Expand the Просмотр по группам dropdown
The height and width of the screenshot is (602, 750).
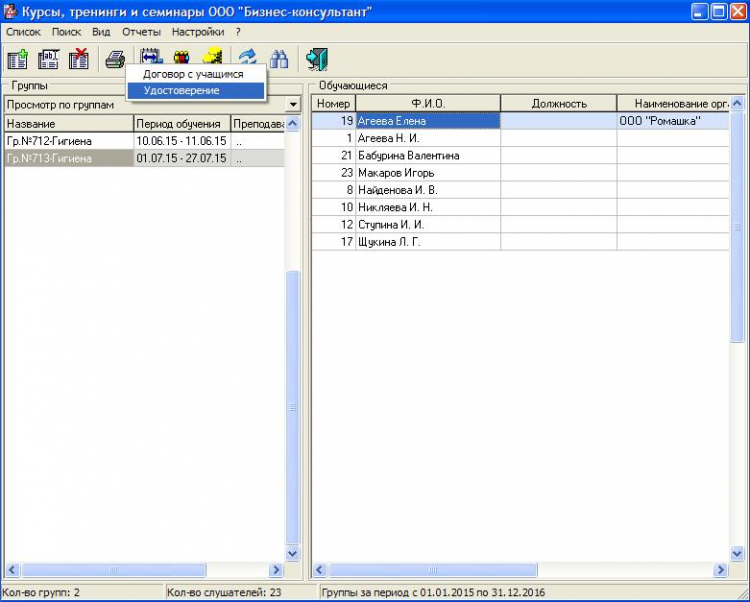tap(293, 104)
